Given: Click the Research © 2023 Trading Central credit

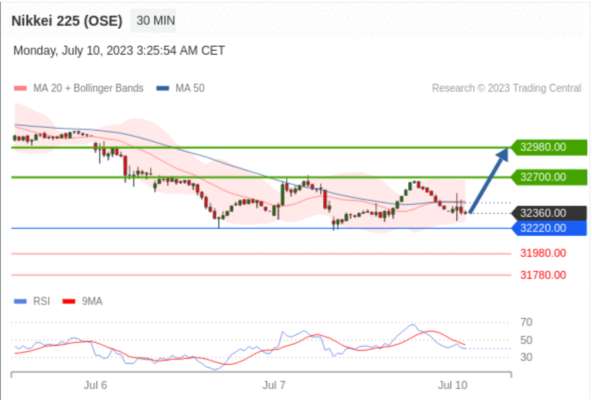Looking at the screenshot, I should coord(506,88).
